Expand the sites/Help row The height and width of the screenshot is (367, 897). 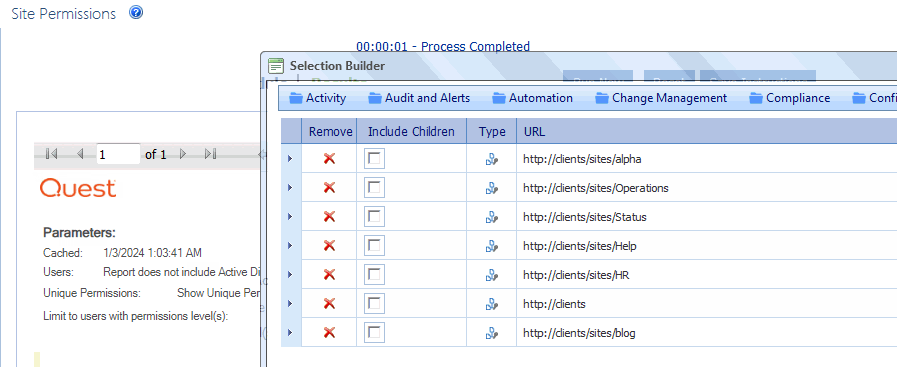tap(290, 246)
